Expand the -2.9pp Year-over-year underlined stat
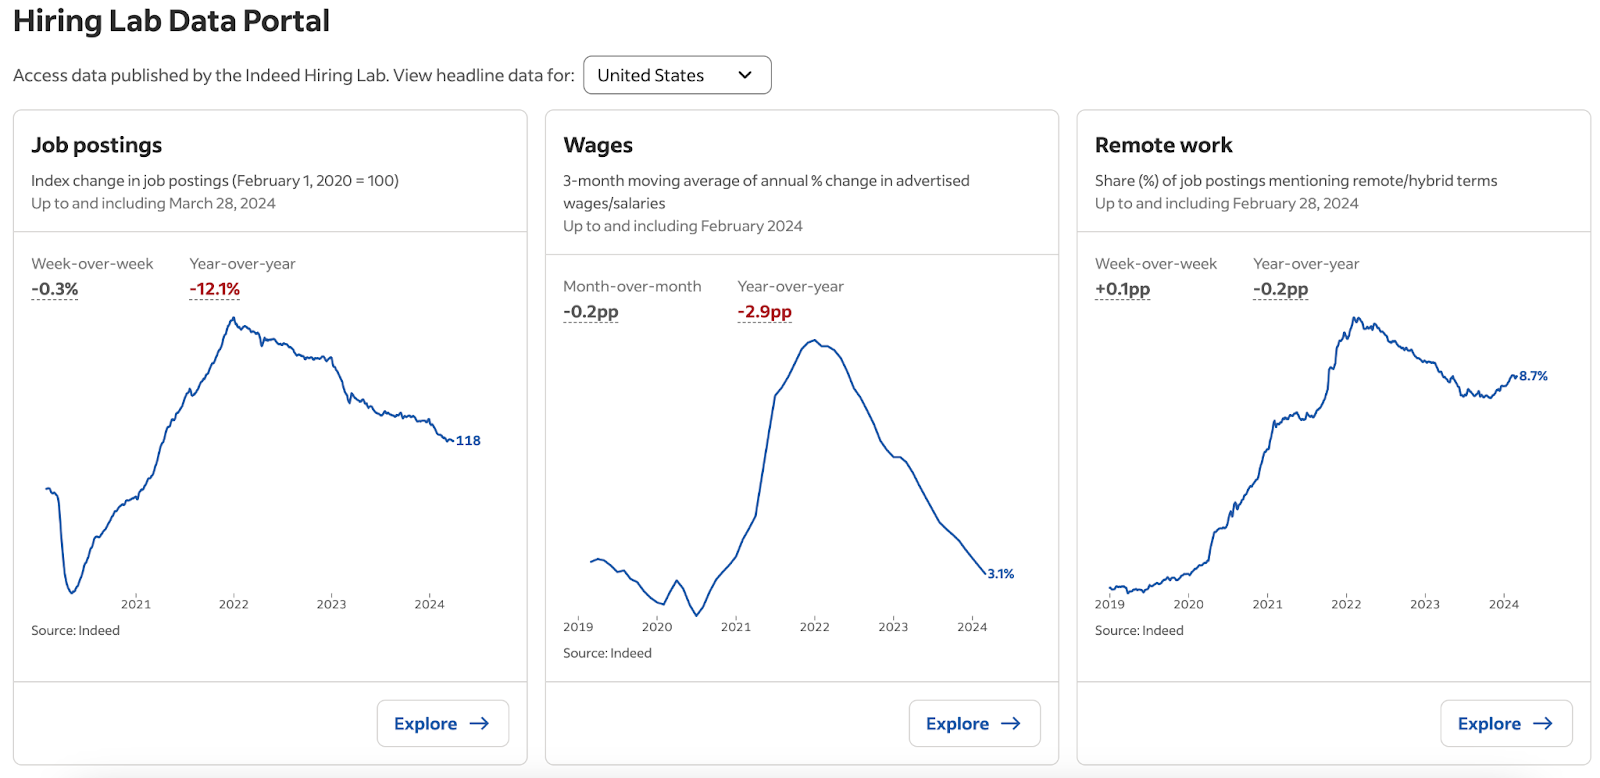Screen dimensions: 1600x778 765,311
